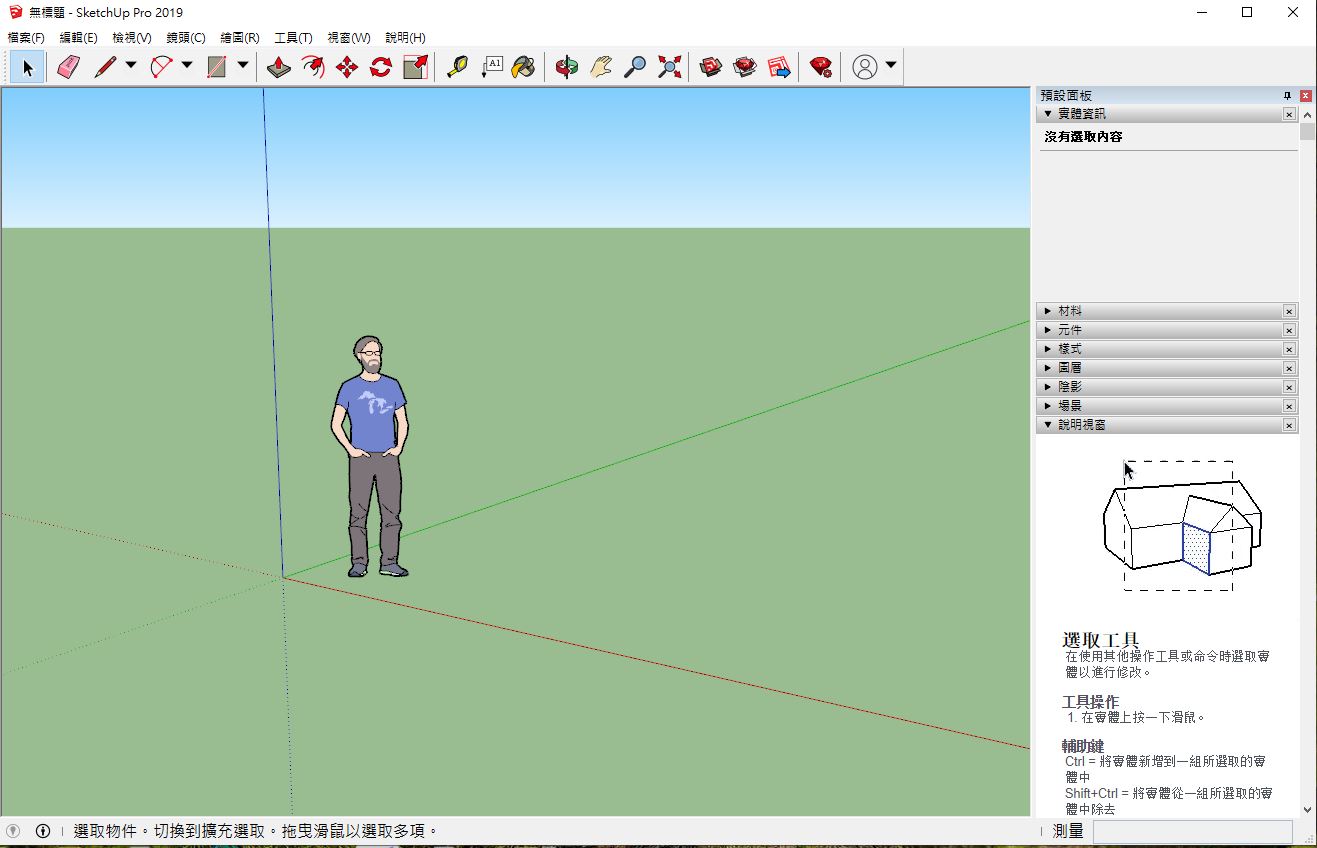Open the Extension Manager ruby icon
Screen dimensions: 1317x848
coord(821,67)
